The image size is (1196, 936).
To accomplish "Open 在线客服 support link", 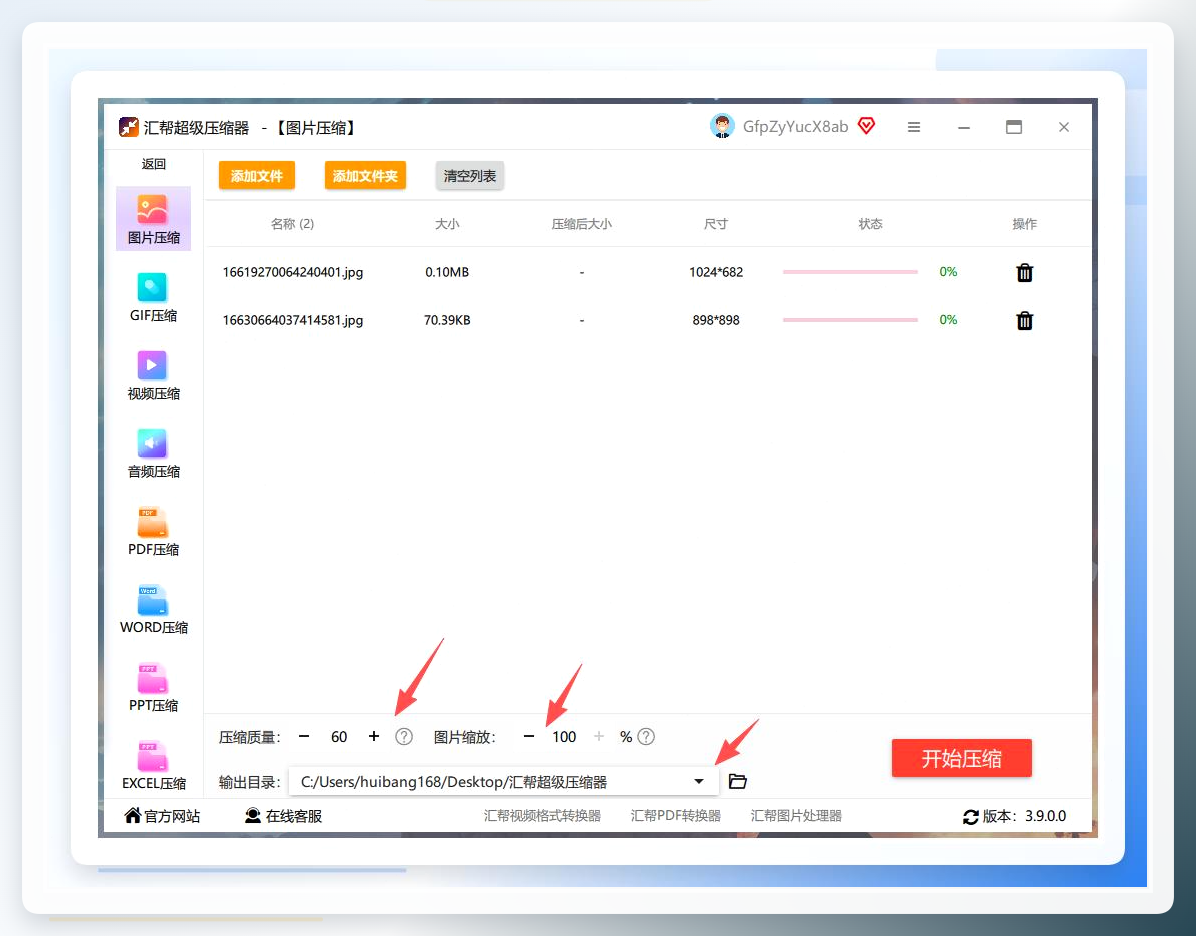I will tap(283, 816).
